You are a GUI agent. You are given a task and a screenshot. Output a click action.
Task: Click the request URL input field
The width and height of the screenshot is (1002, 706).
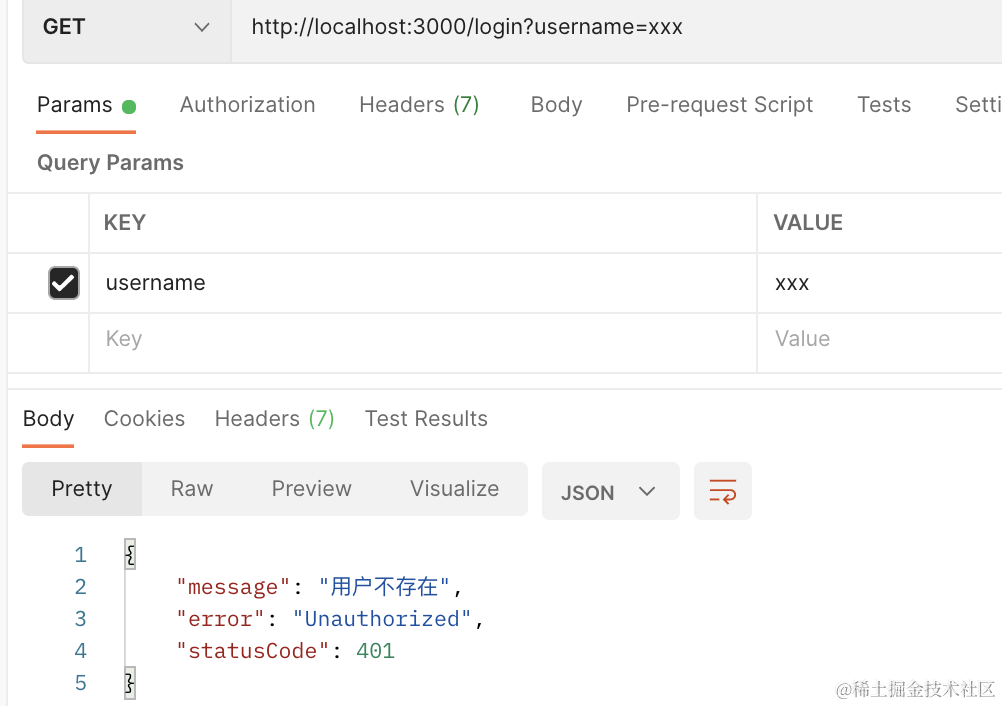click(x=600, y=27)
